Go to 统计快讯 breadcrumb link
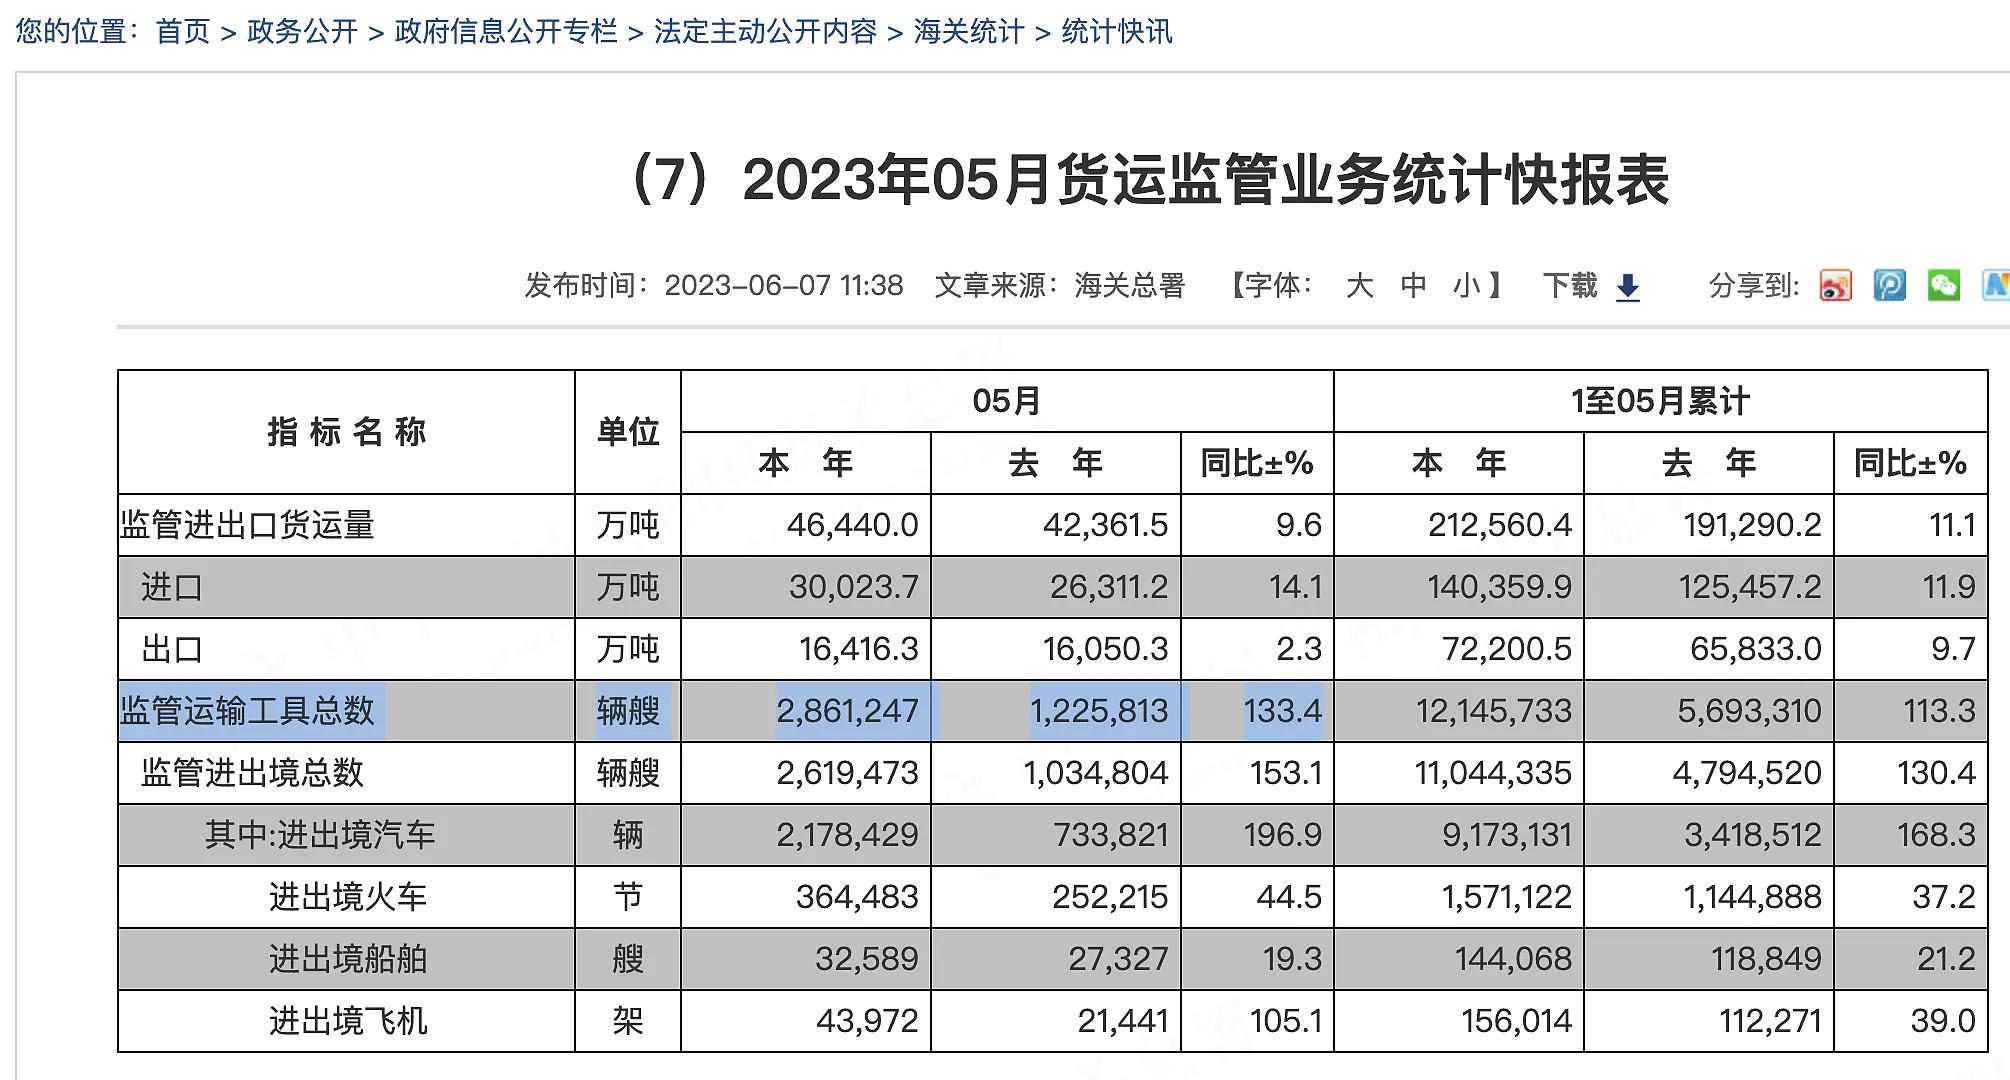2010x1080 pixels. (1117, 31)
